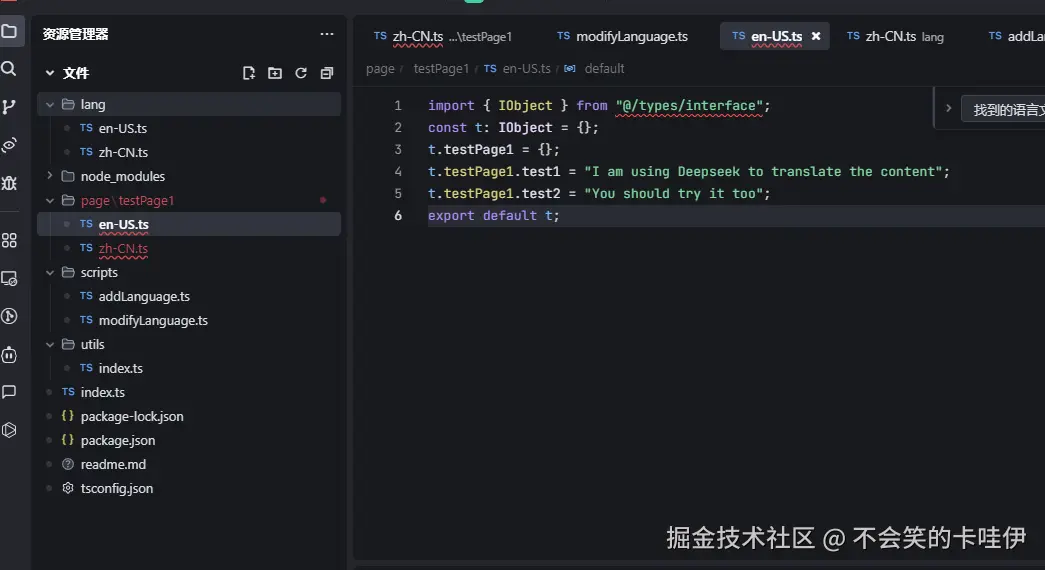This screenshot has height=570, width=1045.
Task: Open en-US.ts under lang folder
Action: click(189, 128)
